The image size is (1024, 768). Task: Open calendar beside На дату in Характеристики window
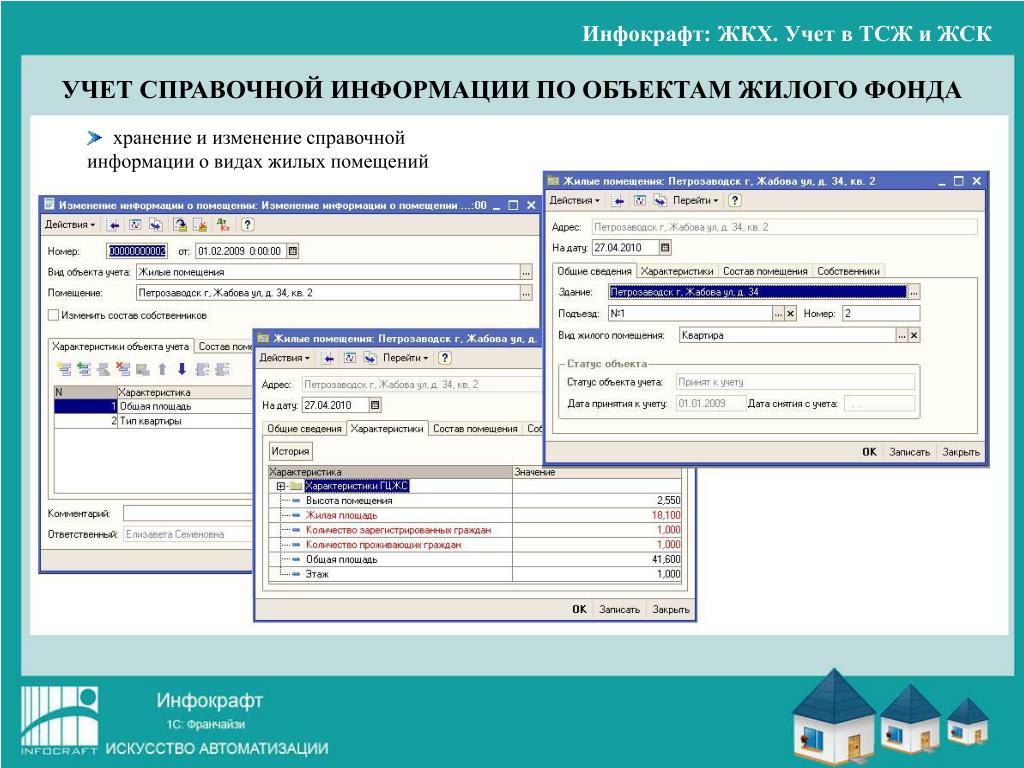[x=375, y=405]
